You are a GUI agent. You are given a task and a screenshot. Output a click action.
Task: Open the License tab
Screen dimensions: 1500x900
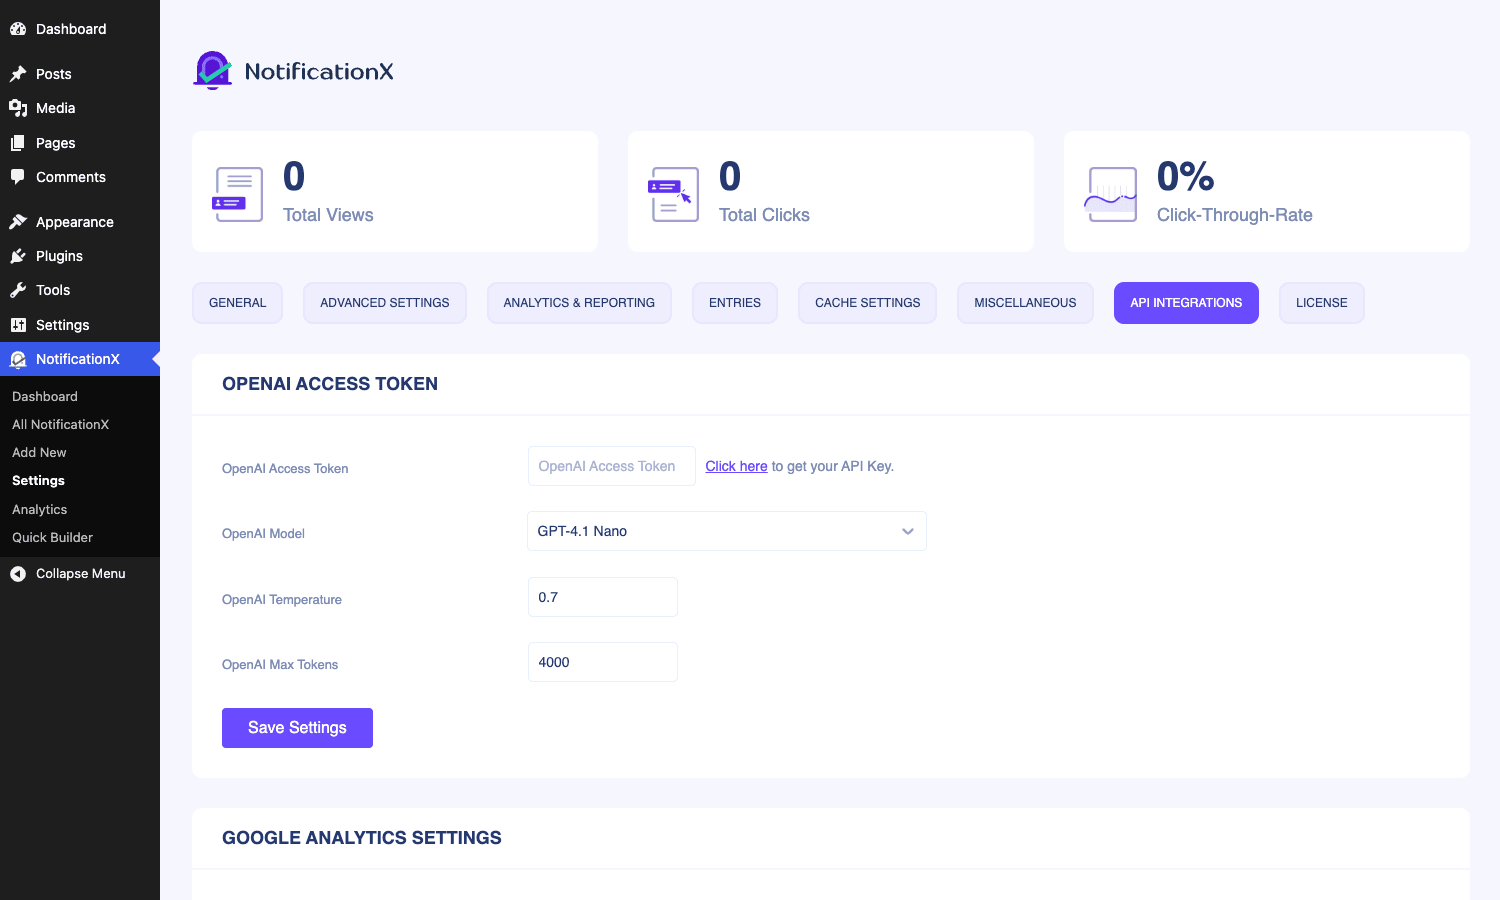click(x=1322, y=303)
